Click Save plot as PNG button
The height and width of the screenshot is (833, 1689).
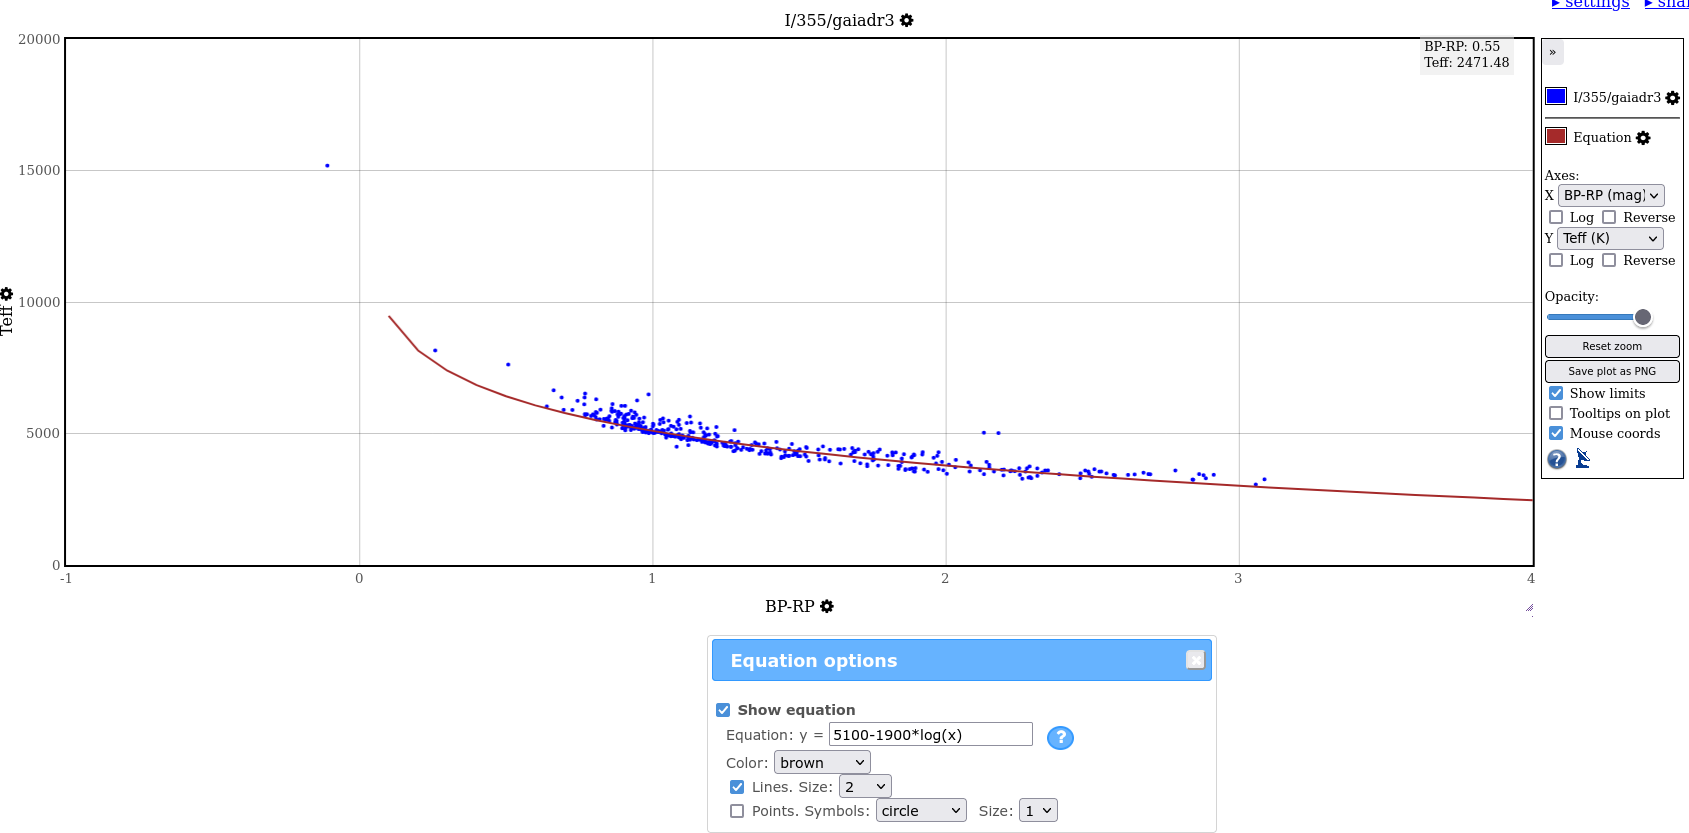(1611, 371)
